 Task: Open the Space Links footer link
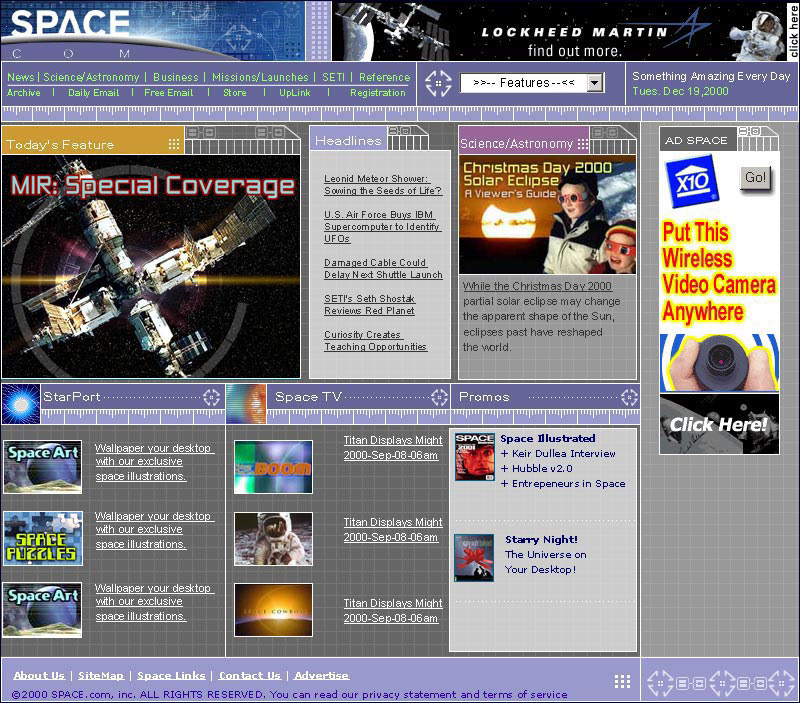coord(171,675)
